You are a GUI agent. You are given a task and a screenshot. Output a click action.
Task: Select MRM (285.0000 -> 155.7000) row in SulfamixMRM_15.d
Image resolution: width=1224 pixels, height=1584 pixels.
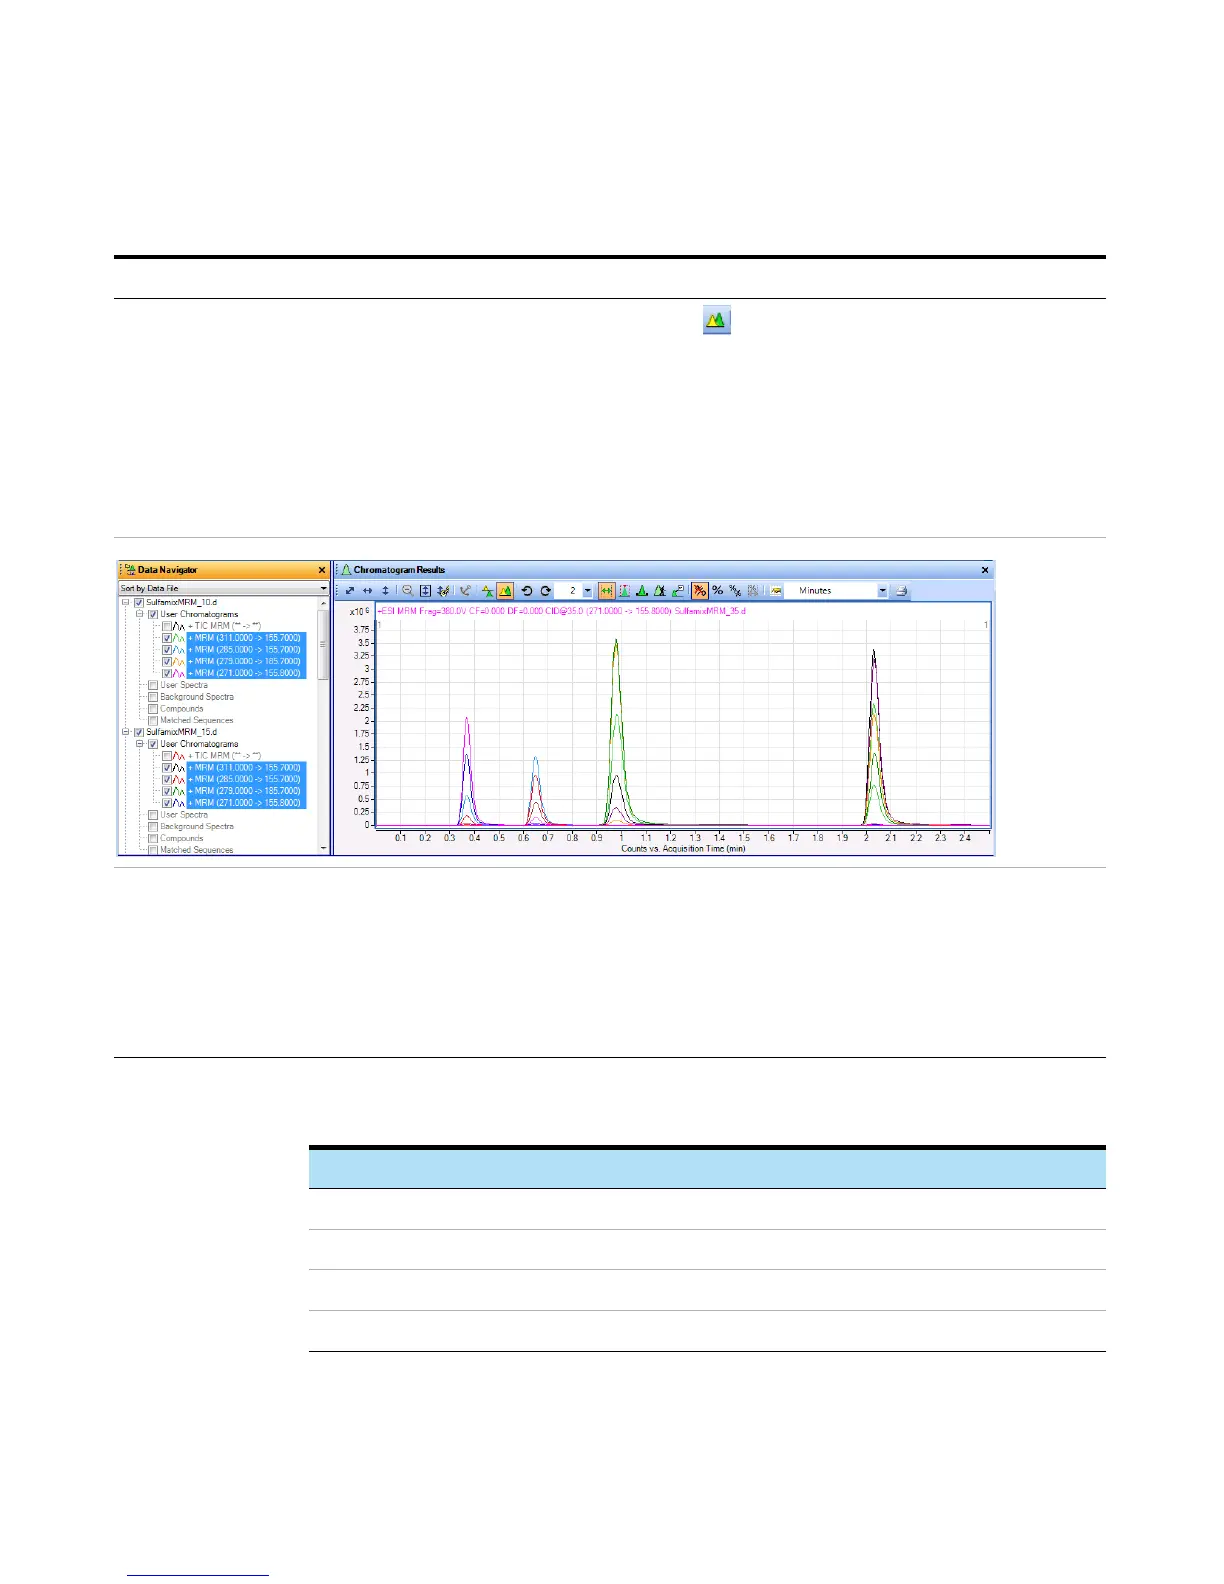tap(245, 779)
